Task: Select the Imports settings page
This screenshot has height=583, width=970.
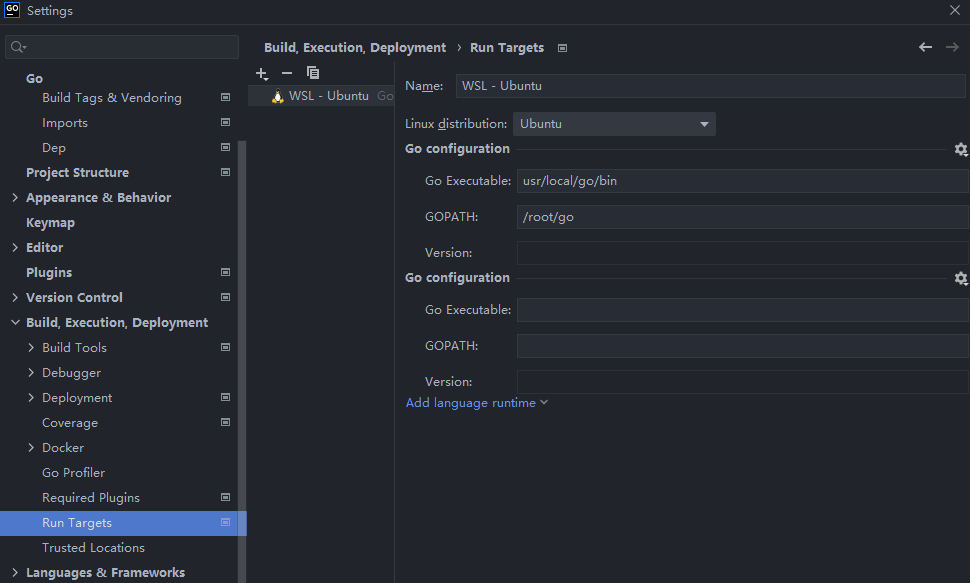Action: point(65,123)
